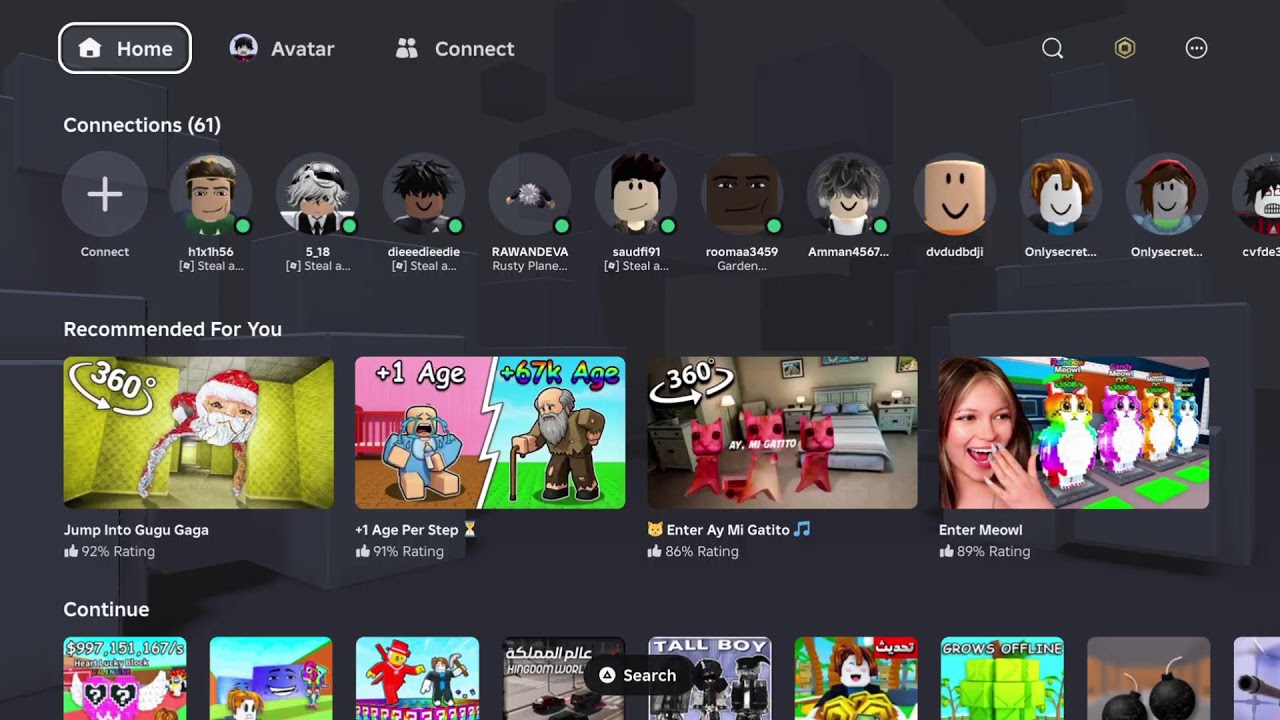The width and height of the screenshot is (1280, 720).
Task: Open Amman4567's avatar
Action: 848,194
